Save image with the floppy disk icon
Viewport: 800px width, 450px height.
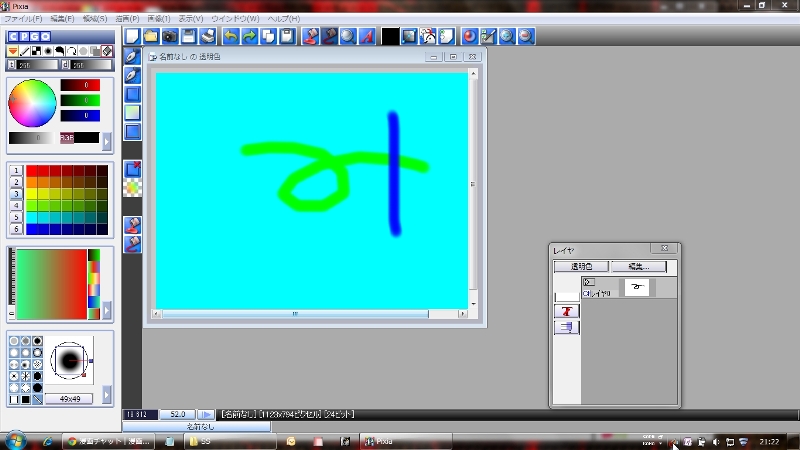pos(188,36)
